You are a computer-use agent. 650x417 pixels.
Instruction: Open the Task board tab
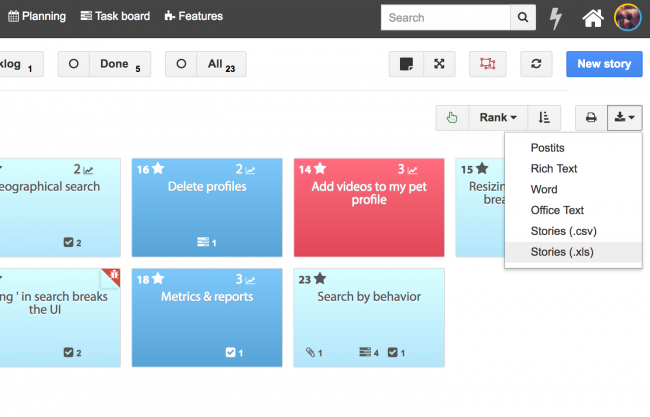pyautogui.click(x=115, y=16)
